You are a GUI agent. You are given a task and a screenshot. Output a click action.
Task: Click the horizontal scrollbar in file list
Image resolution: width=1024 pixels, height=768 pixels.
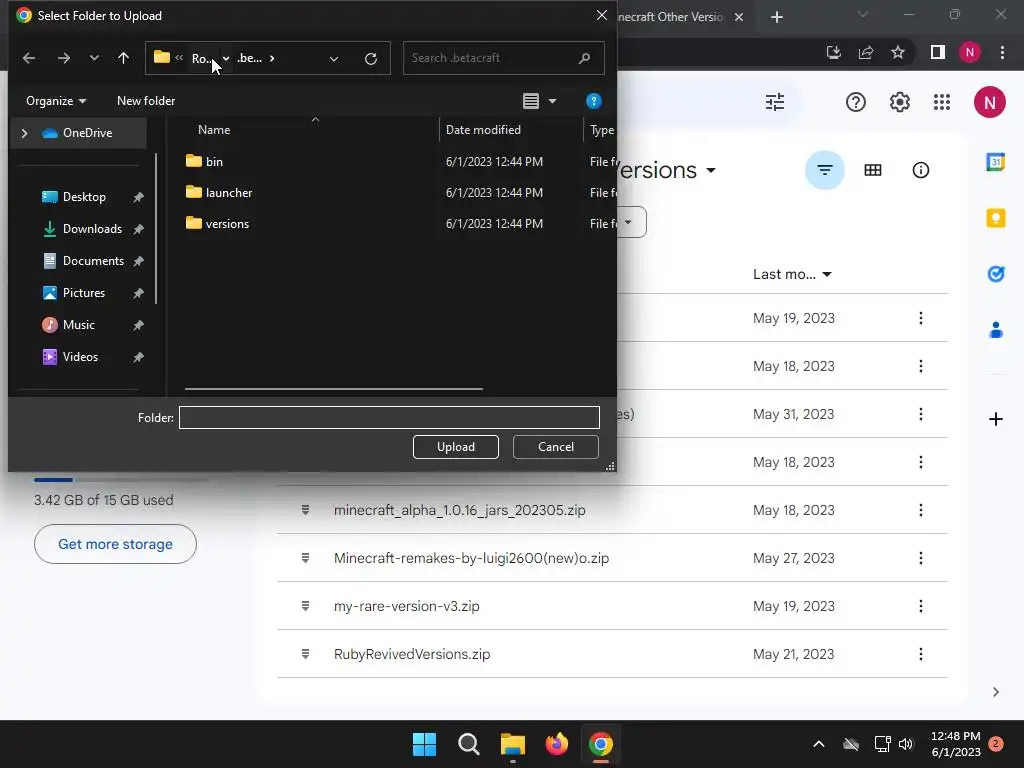[334, 389]
